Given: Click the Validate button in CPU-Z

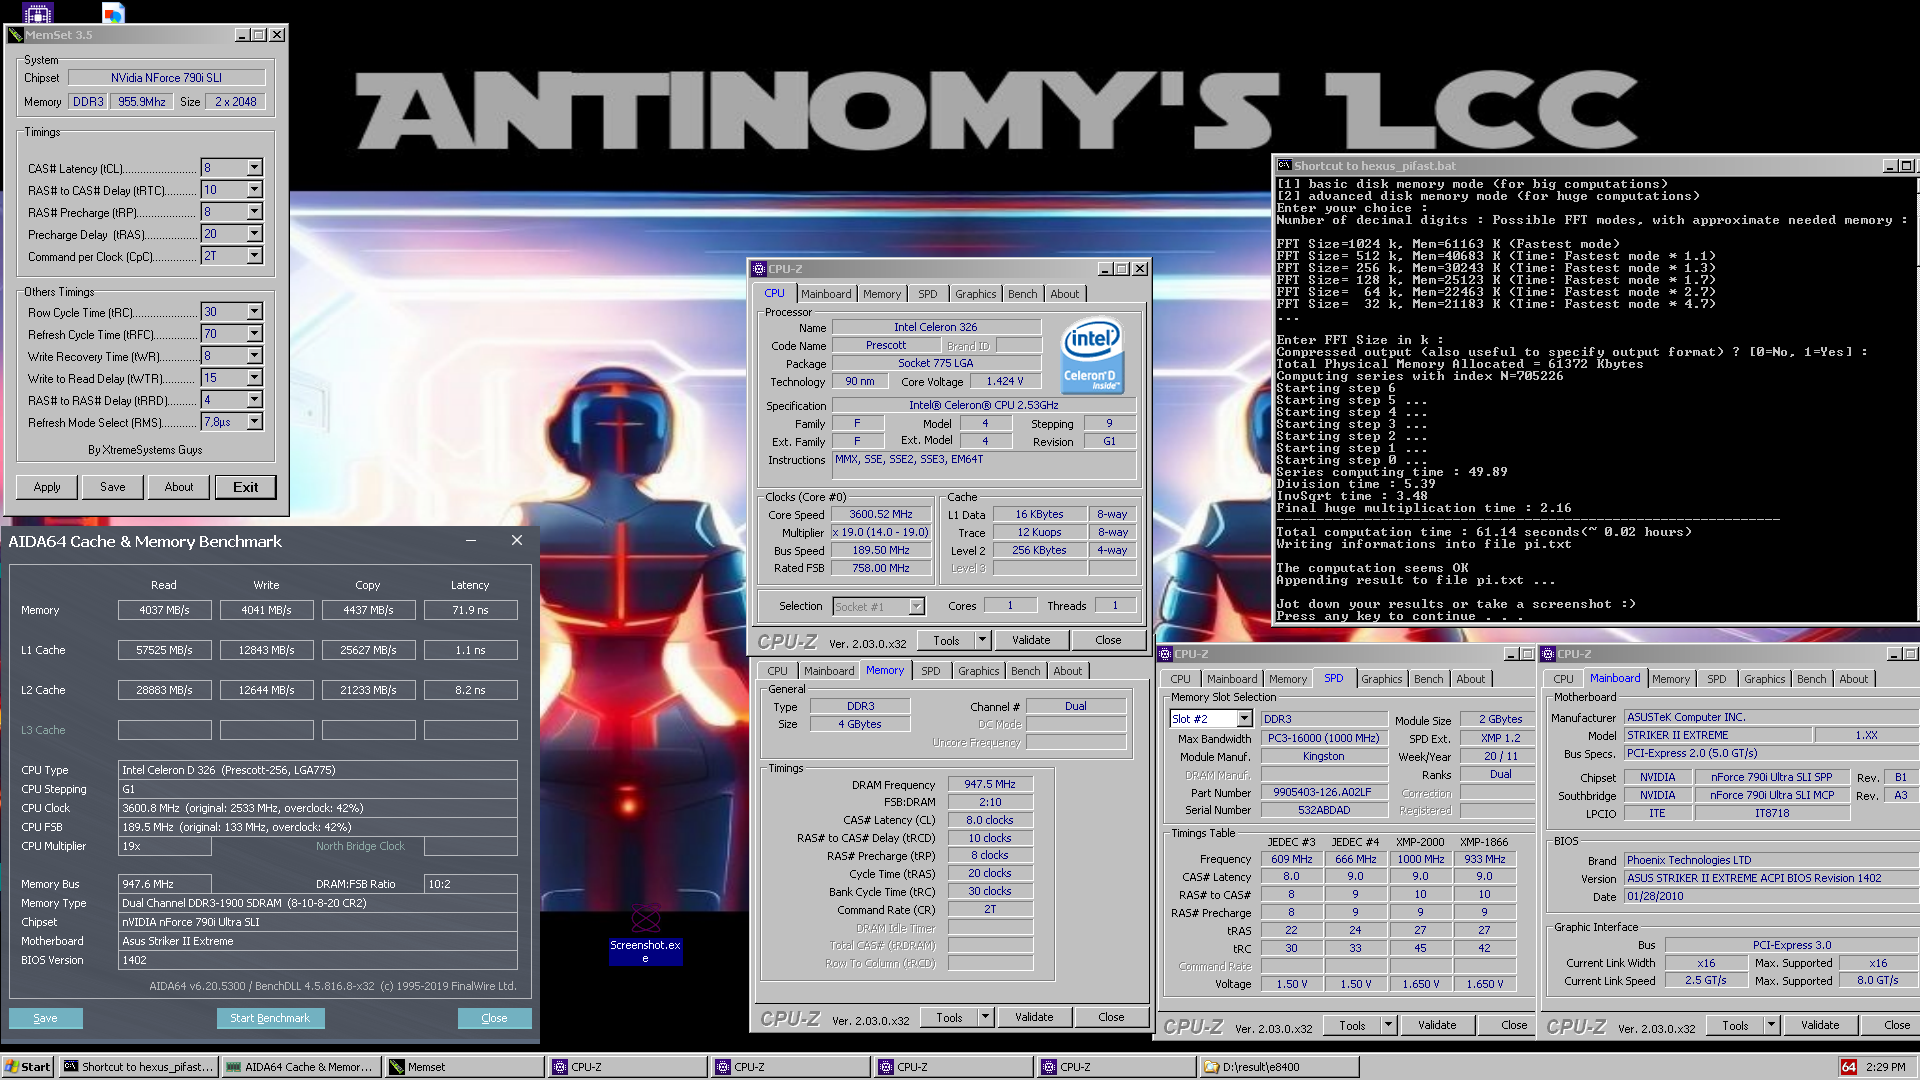Looking at the screenshot, I should tap(1030, 640).
